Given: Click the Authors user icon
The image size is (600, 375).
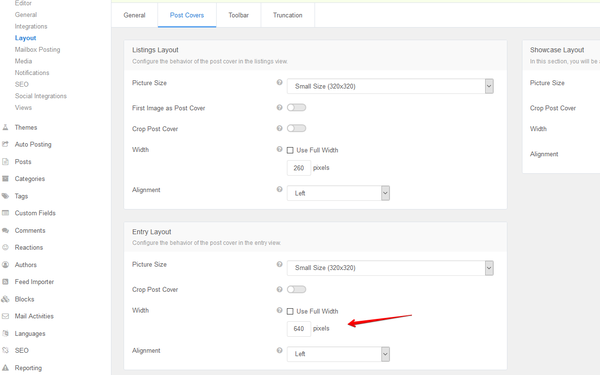Looking at the screenshot, I should pyautogui.click(x=5, y=264).
